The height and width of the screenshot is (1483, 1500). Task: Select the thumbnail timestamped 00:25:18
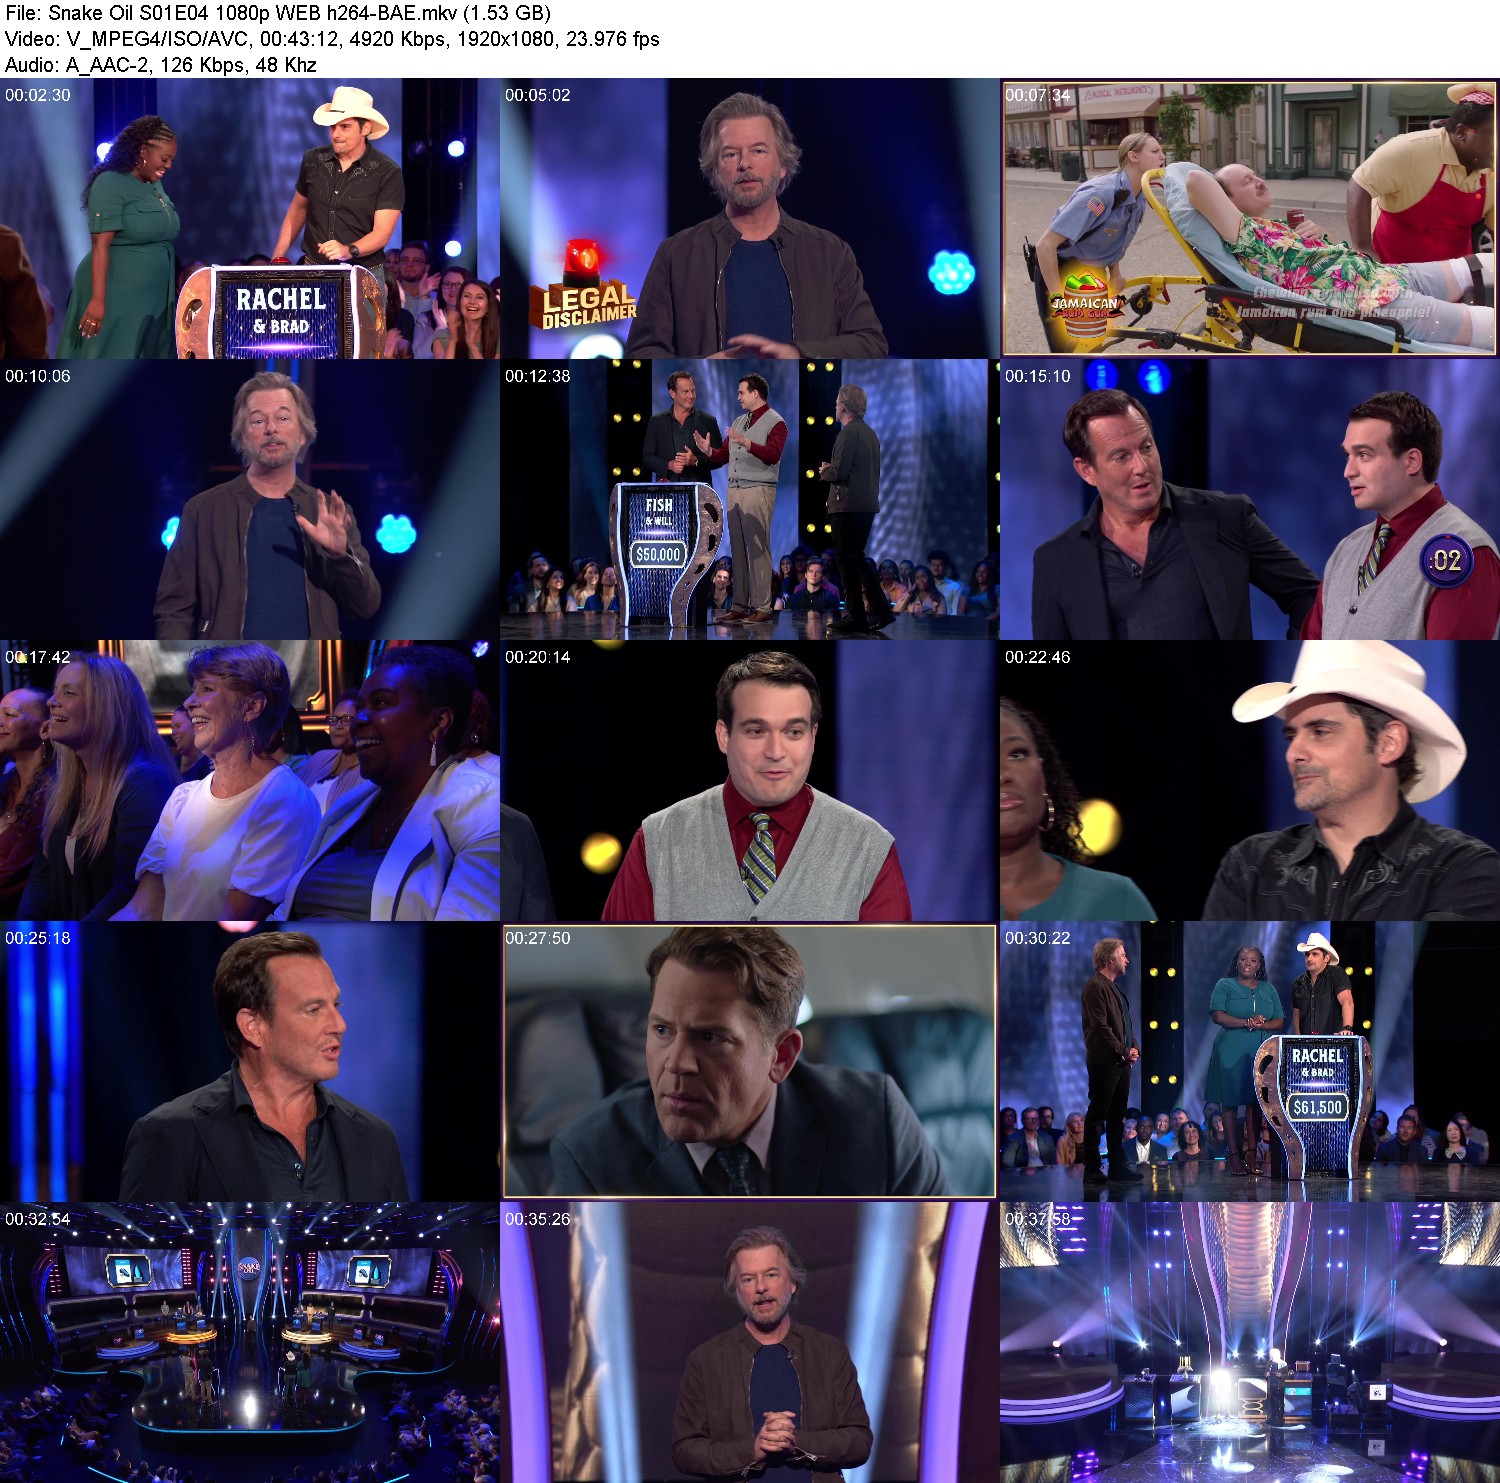click(x=250, y=1062)
